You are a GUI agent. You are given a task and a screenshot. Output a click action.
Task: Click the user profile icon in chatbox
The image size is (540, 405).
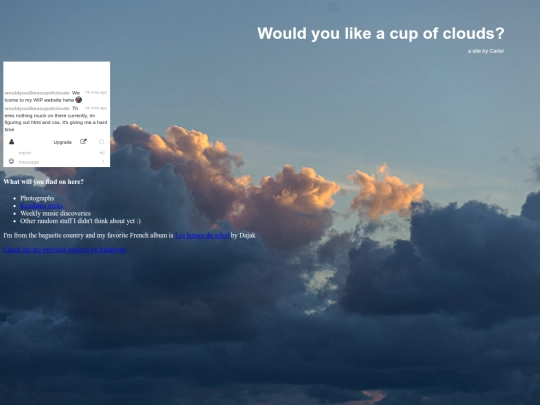(11, 142)
